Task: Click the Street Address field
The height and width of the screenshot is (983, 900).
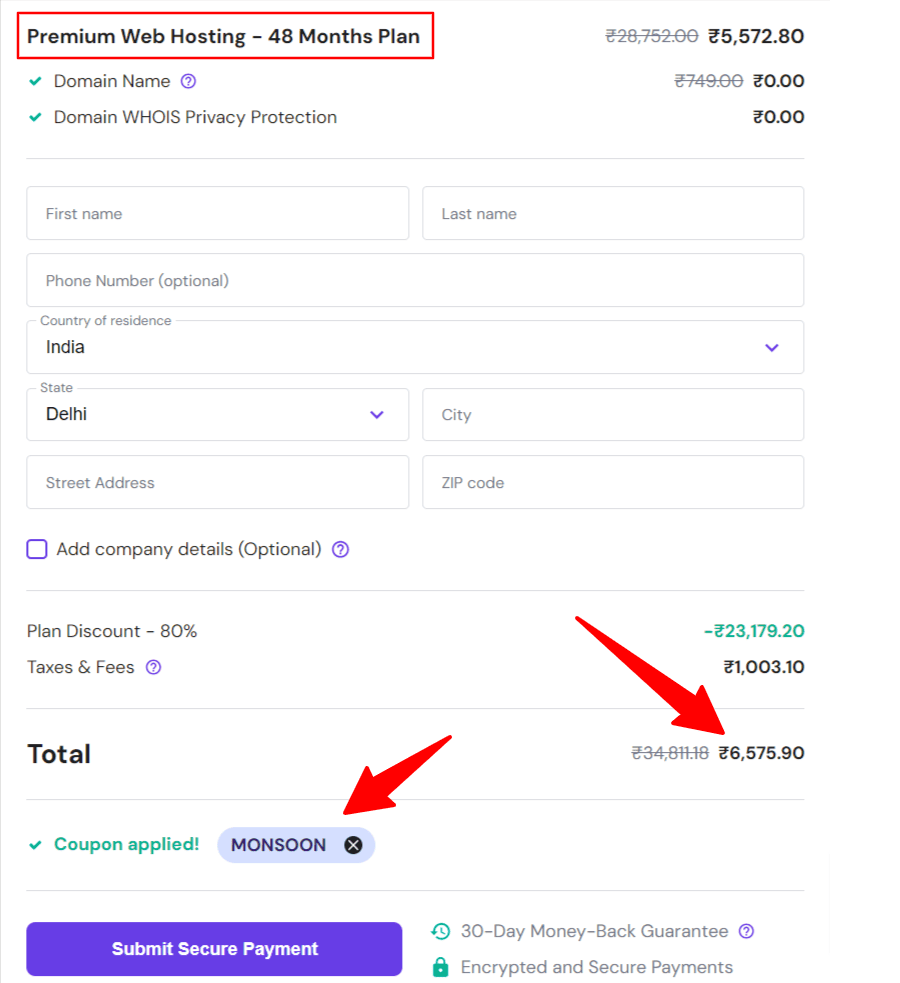Action: [x=217, y=482]
